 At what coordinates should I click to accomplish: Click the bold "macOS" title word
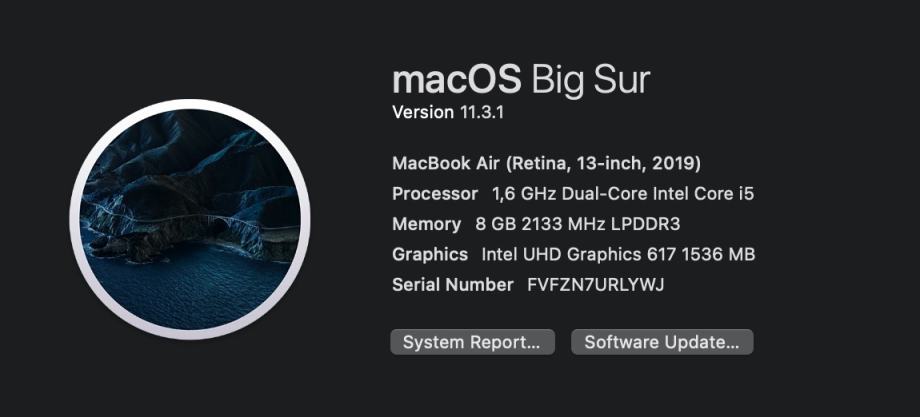tap(456, 80)
